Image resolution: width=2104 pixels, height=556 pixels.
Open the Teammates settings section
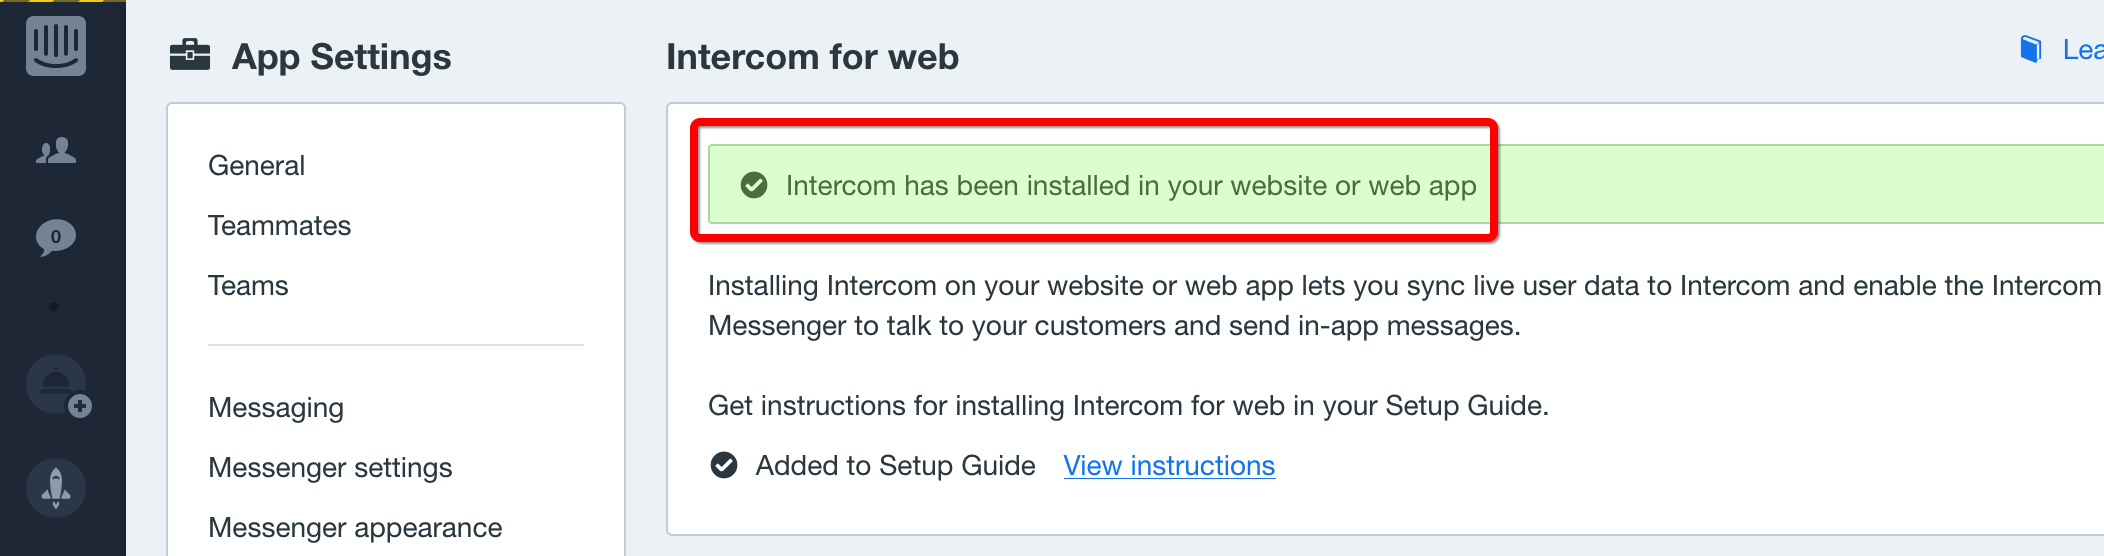click(x=280, y=226)
